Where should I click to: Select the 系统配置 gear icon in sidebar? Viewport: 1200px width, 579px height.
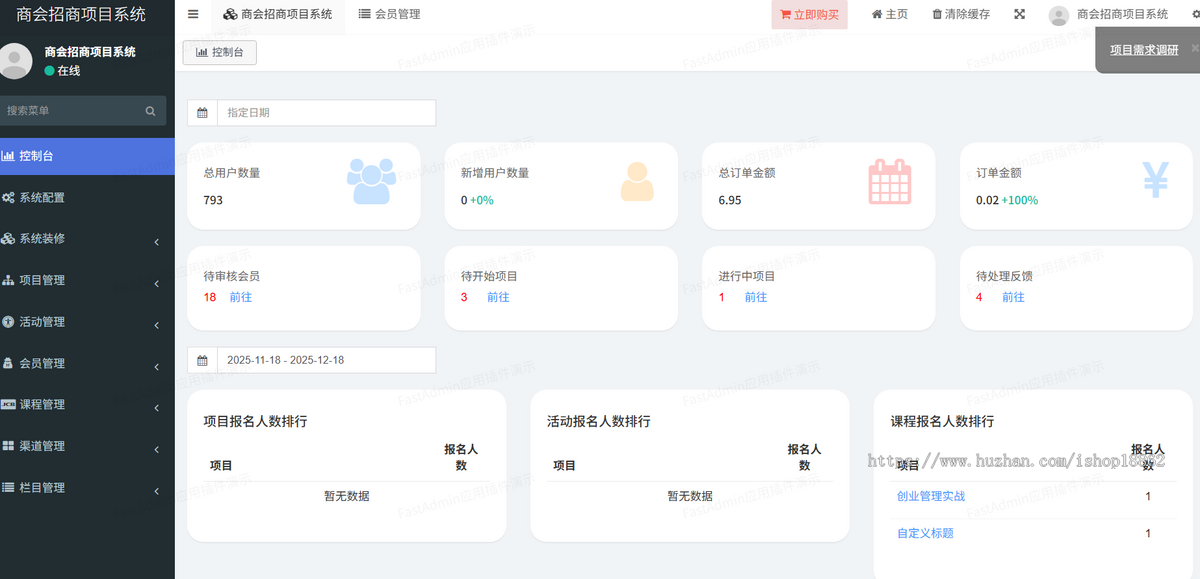click(x=12, y=197)
